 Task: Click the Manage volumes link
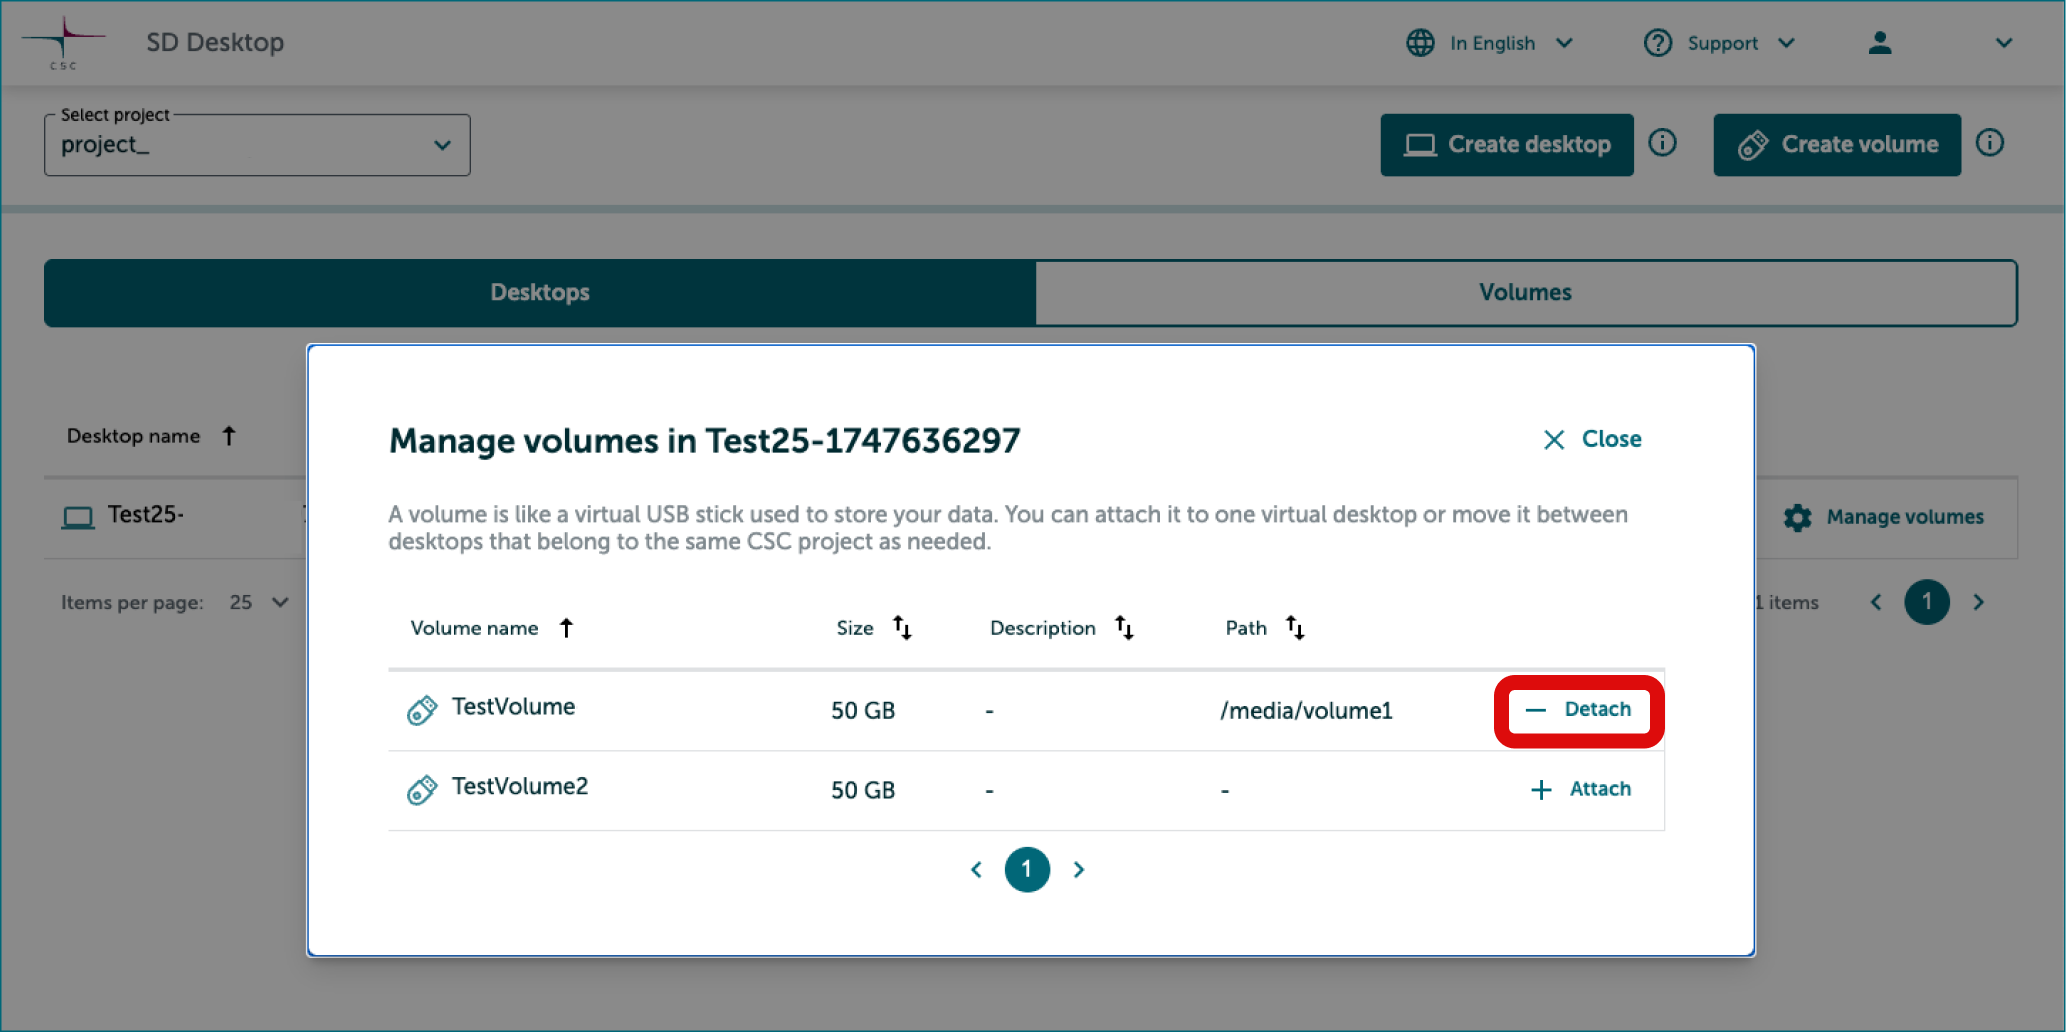point(1905,517)
